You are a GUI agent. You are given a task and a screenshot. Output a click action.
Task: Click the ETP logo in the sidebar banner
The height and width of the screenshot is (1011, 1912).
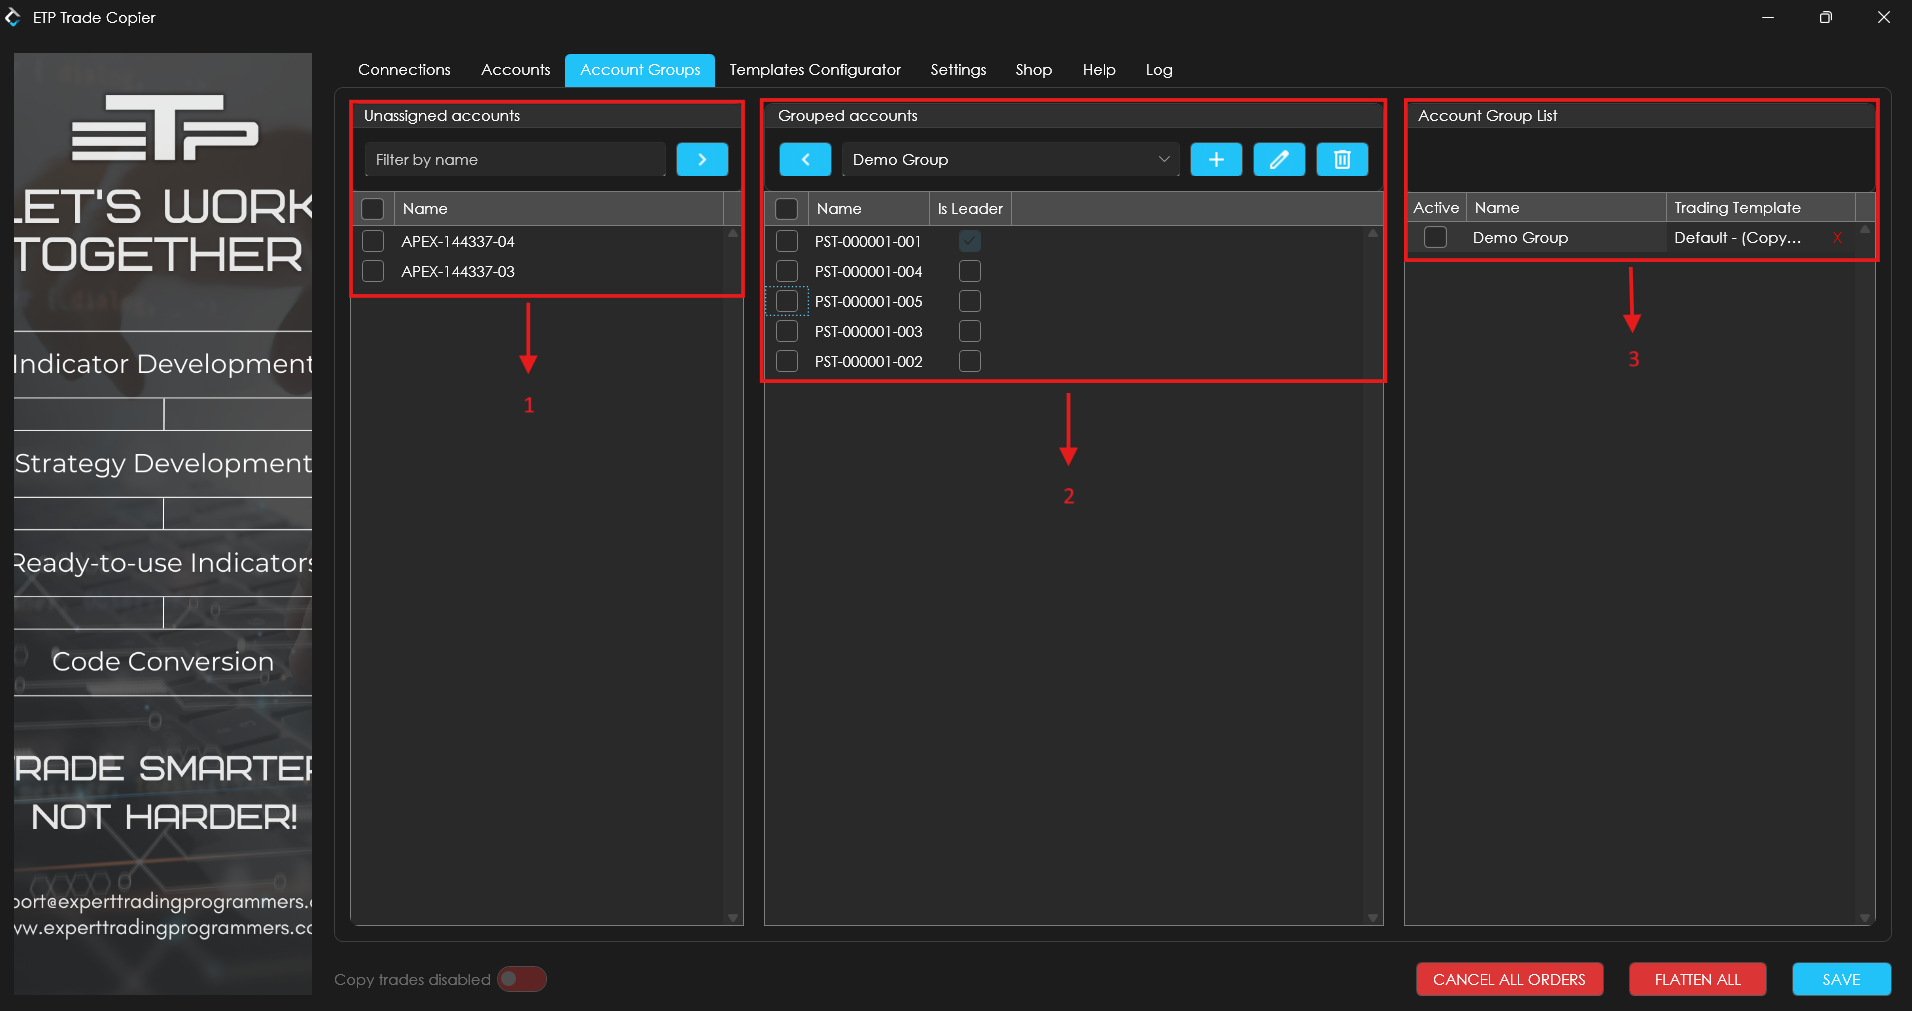[165, 128]
